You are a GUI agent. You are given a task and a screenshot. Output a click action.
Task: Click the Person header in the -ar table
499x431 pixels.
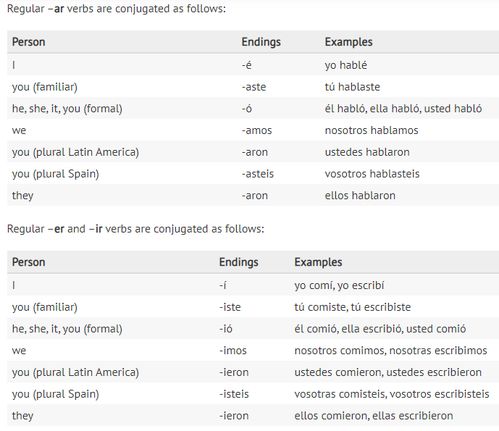click(x=28, y=42)
